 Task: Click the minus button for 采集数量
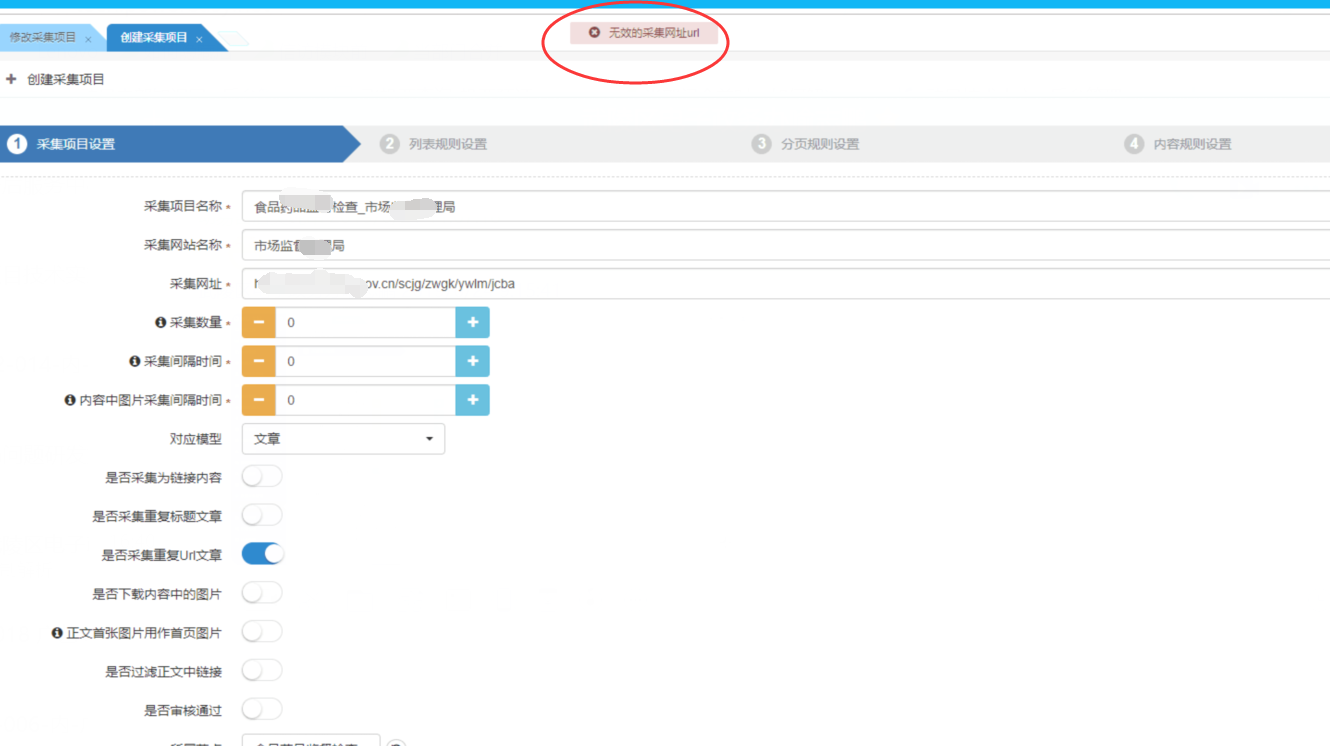pyautogui.click(x=258, y=323)
